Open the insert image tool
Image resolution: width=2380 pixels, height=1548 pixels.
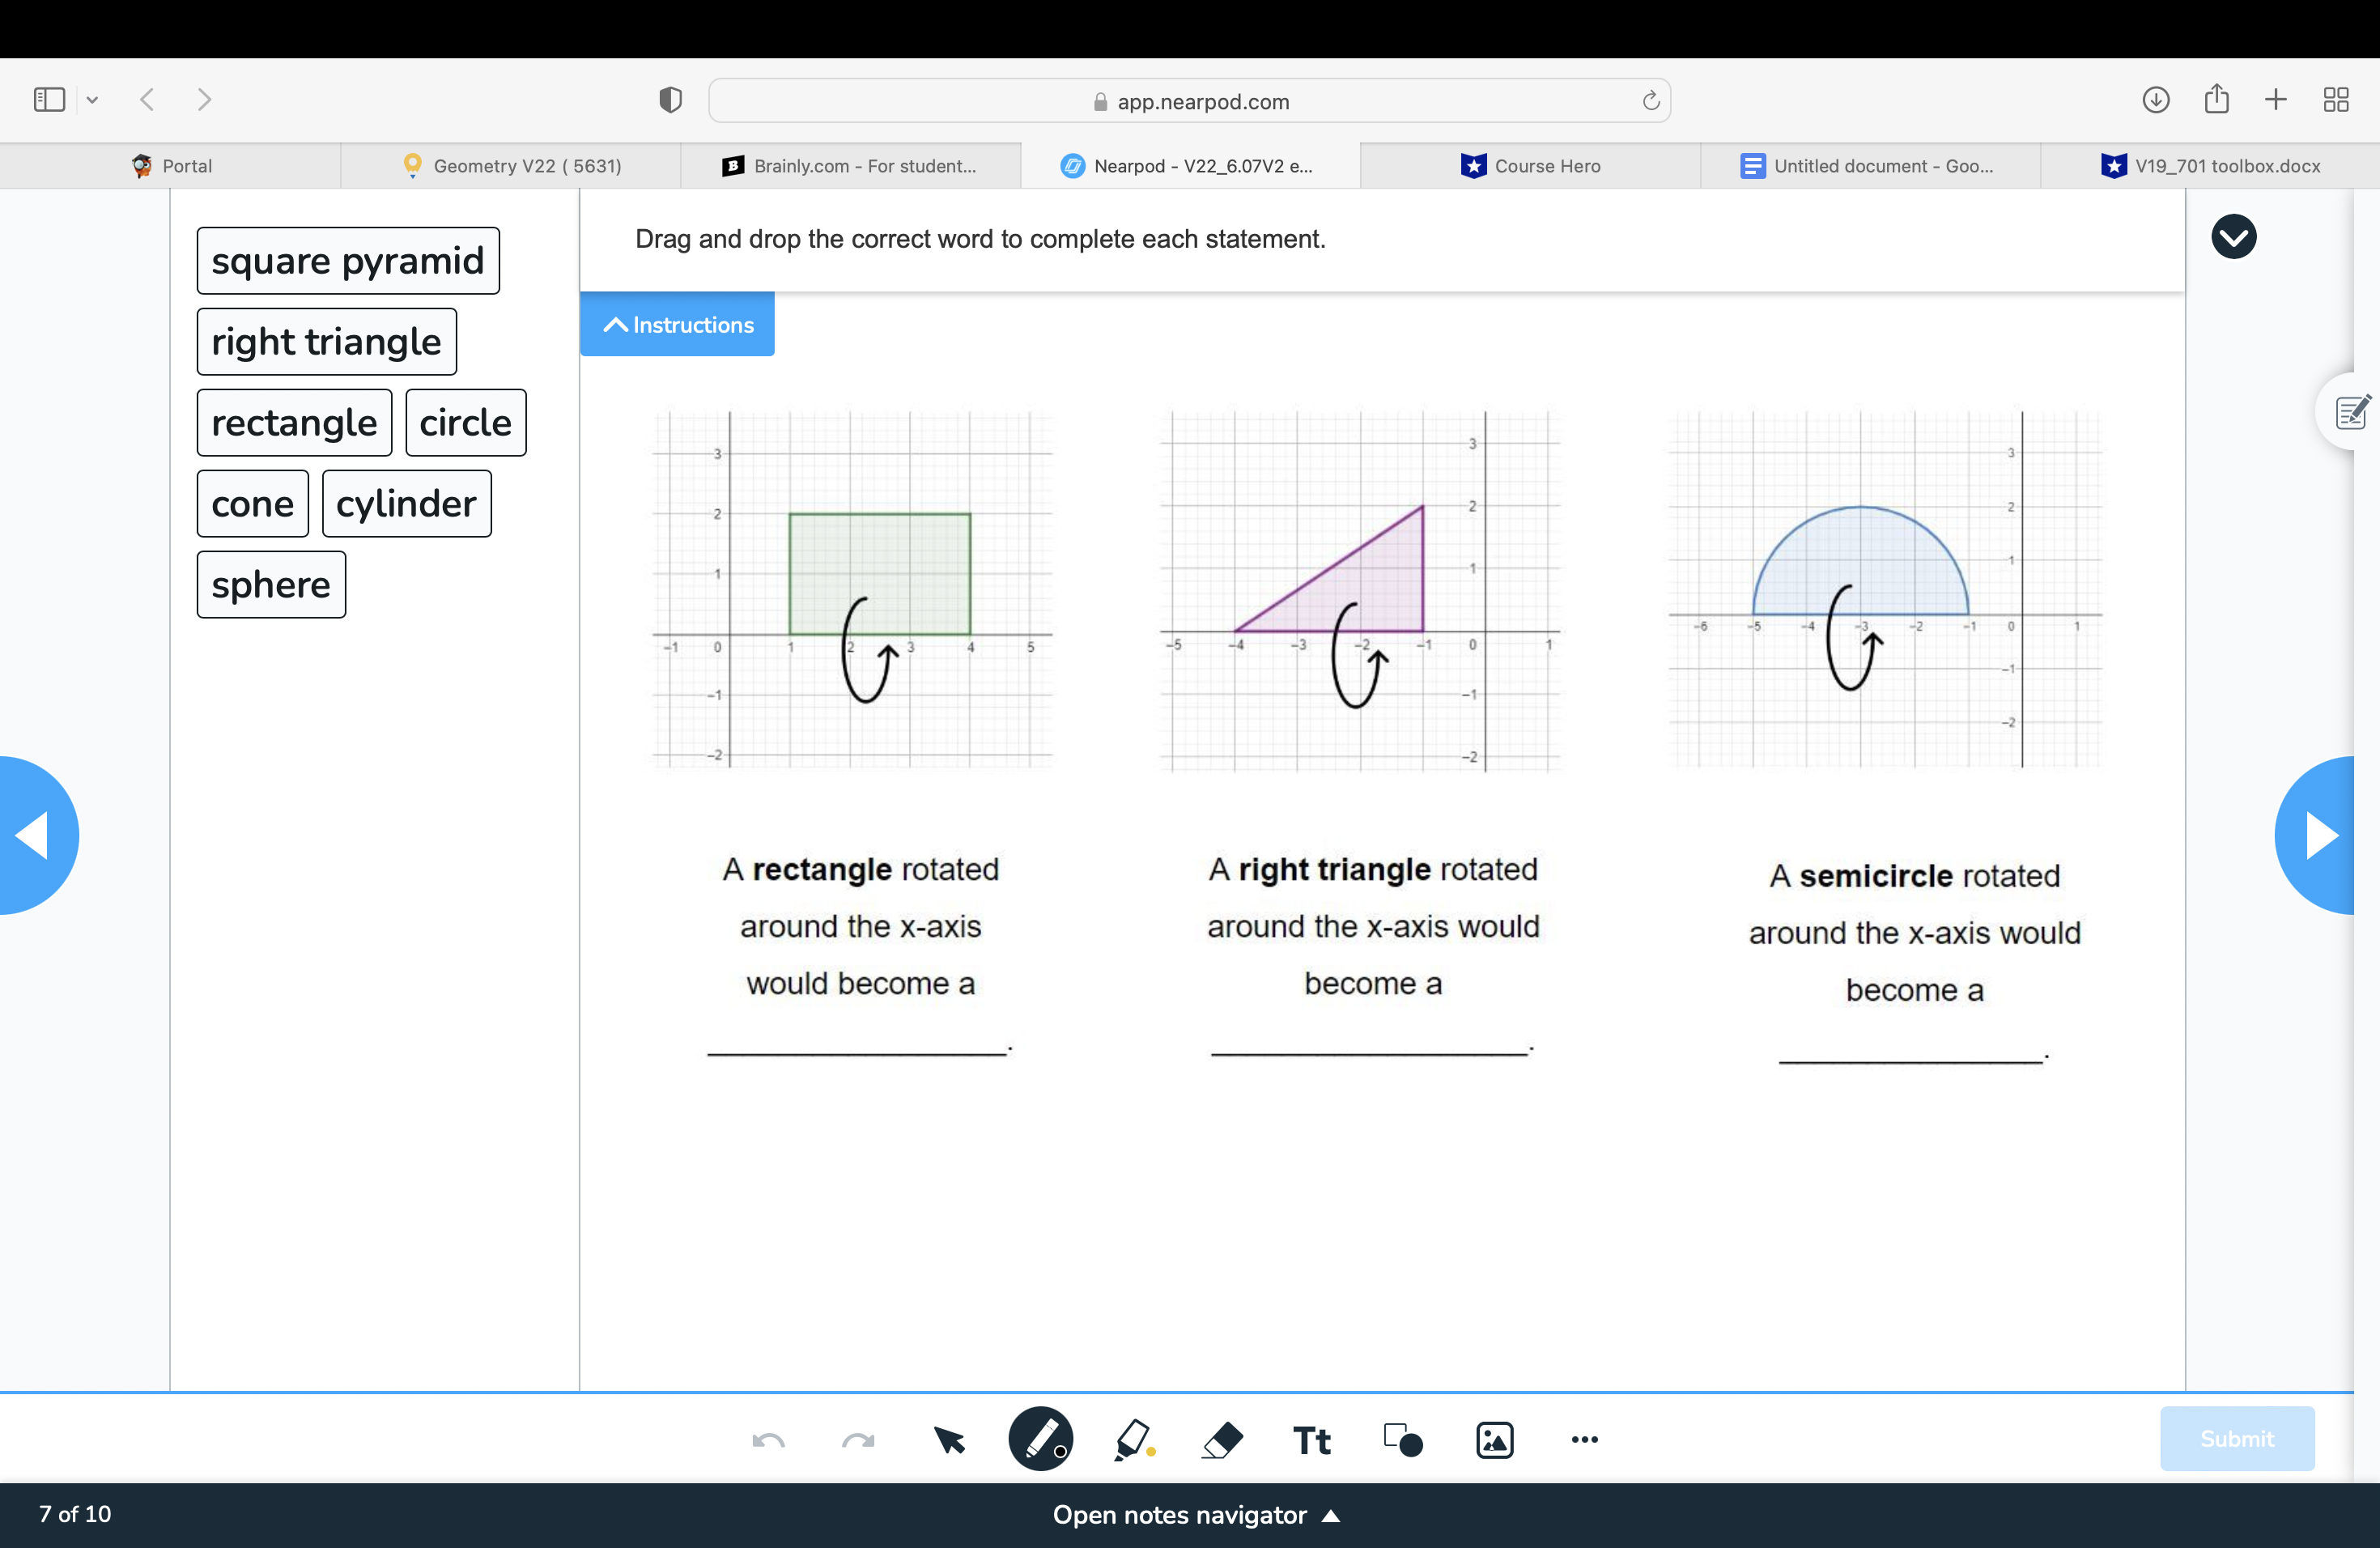1494,1439
